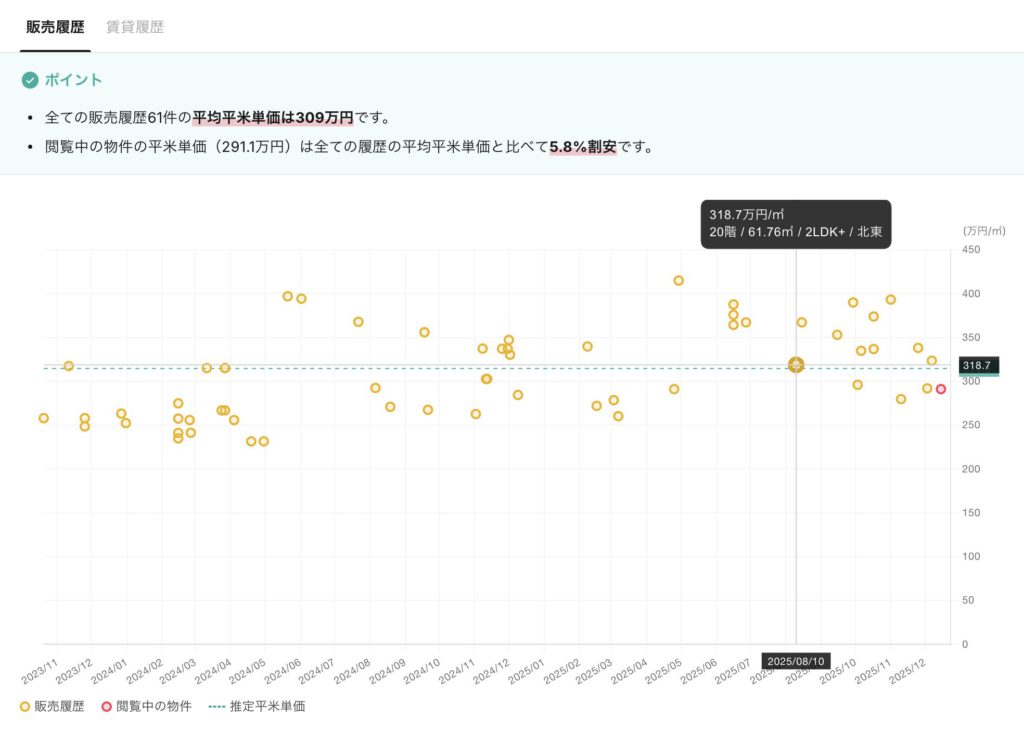Click the 318.7 value label on y-axis
The image size is (1024, 742).
coord(978,366)
